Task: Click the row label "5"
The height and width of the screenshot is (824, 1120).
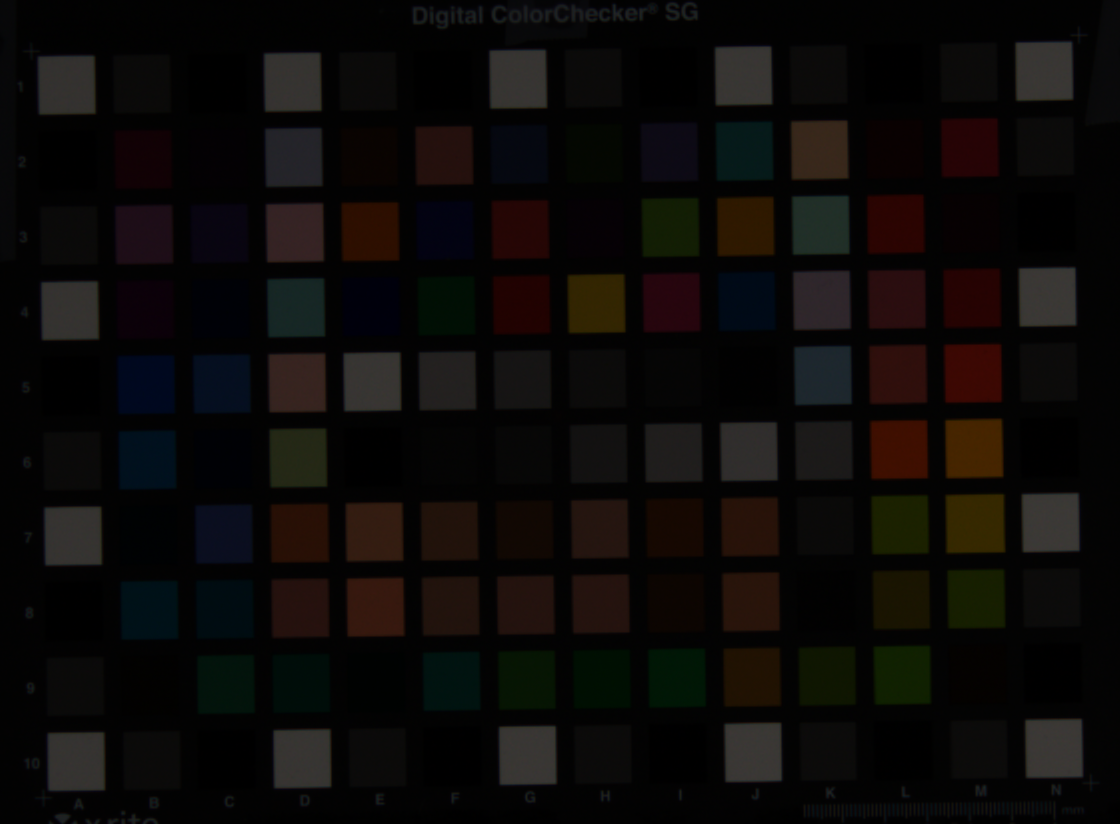Action: pos(26,388)
